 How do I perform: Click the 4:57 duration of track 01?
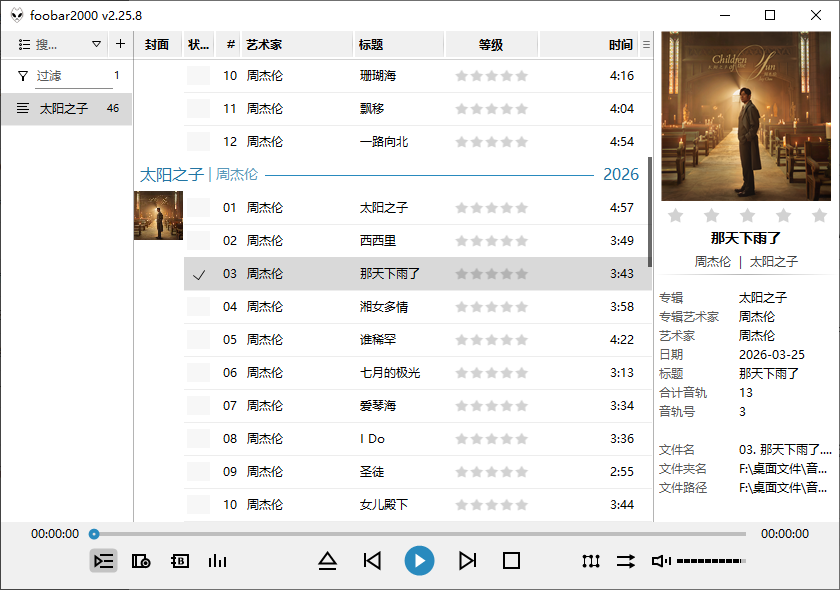tap(621, 208)
